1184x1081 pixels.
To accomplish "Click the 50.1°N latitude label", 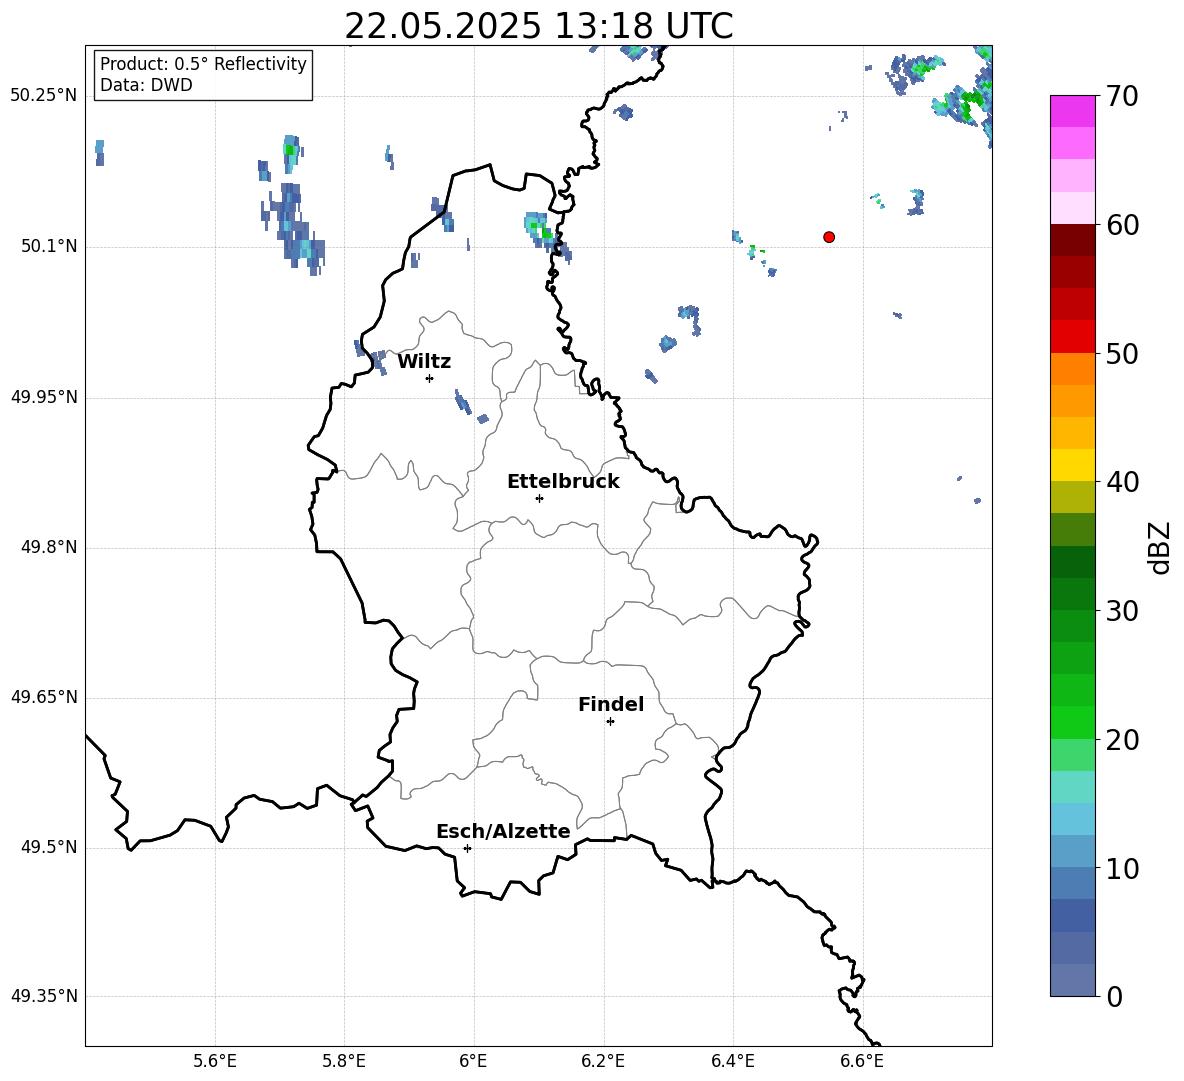I will click(x=49, y=247).
